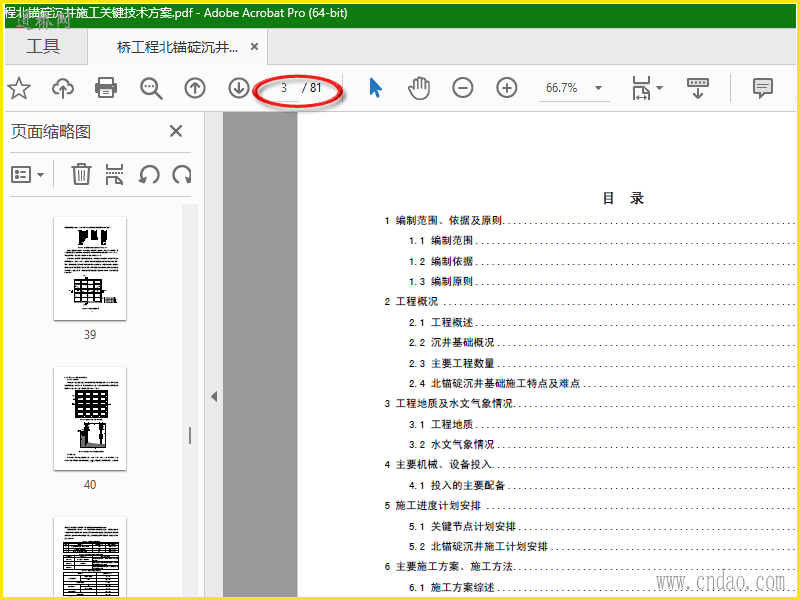Zoom out with the minus icon
Image resolution: width=800 pixels, height=600 pixels.
463,88
